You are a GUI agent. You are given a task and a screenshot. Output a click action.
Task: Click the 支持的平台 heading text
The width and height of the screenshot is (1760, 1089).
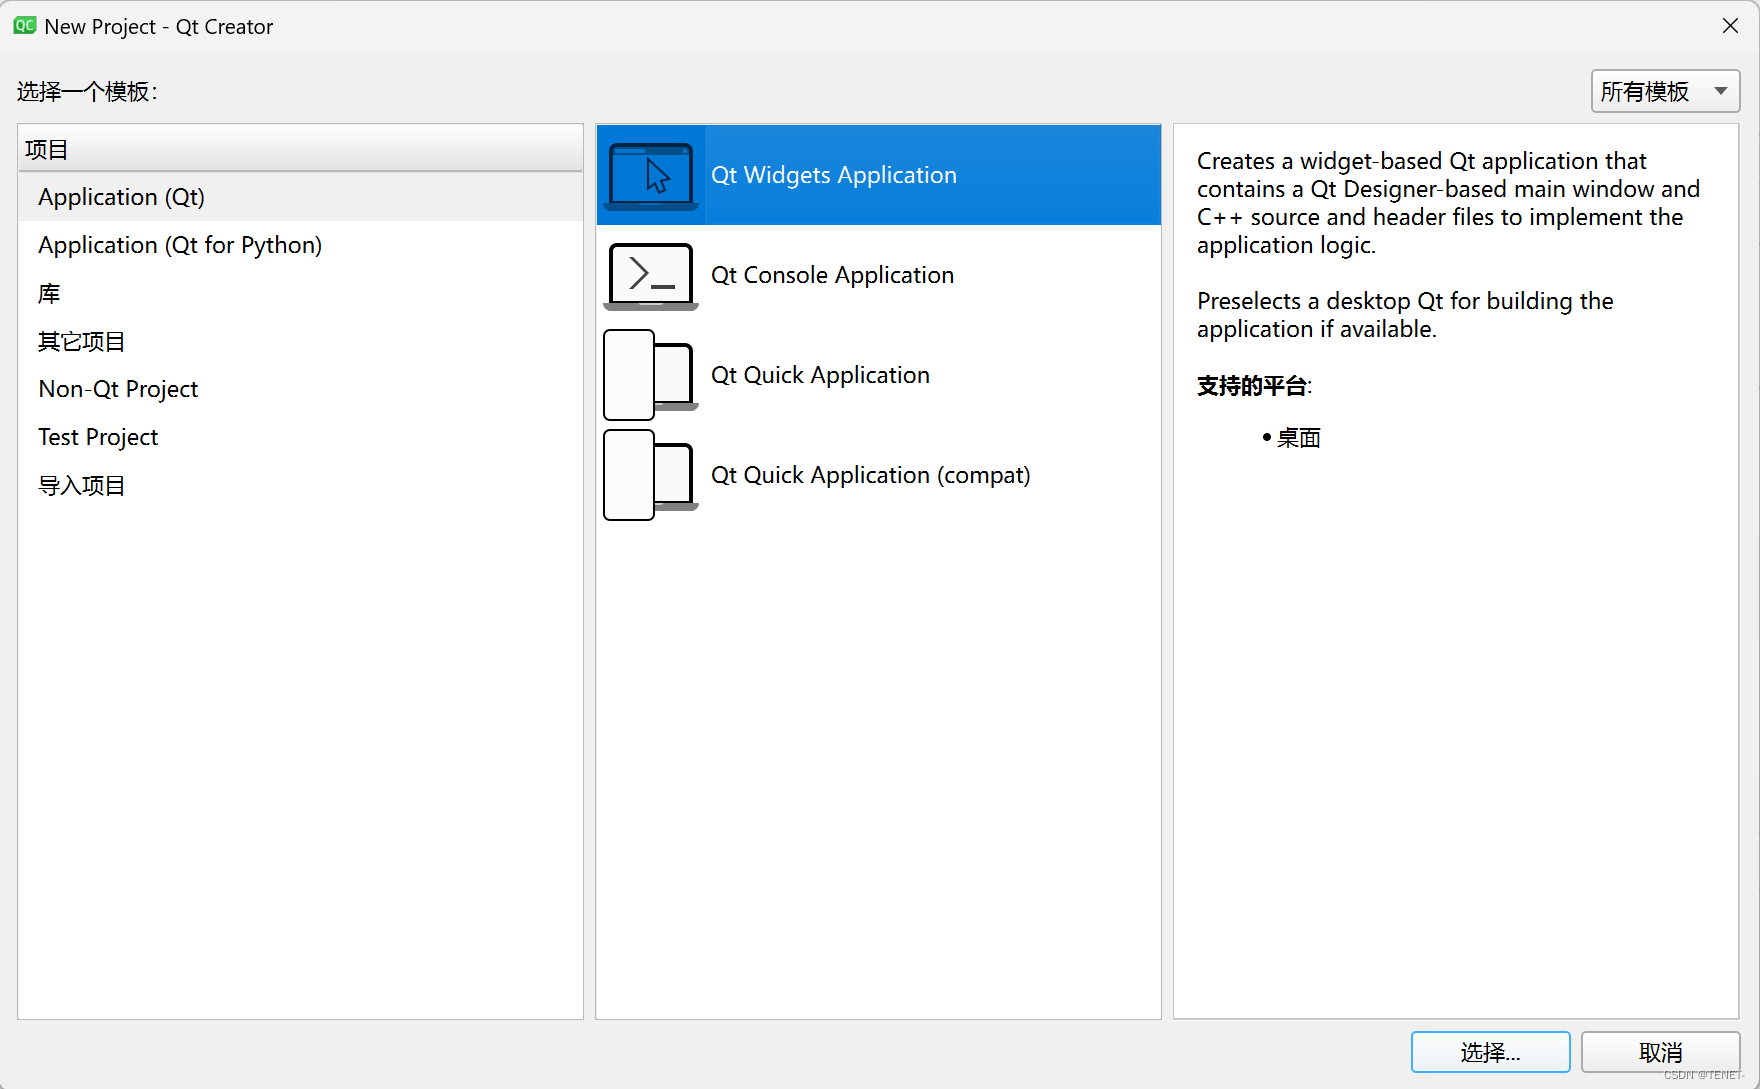[1252, 386]
